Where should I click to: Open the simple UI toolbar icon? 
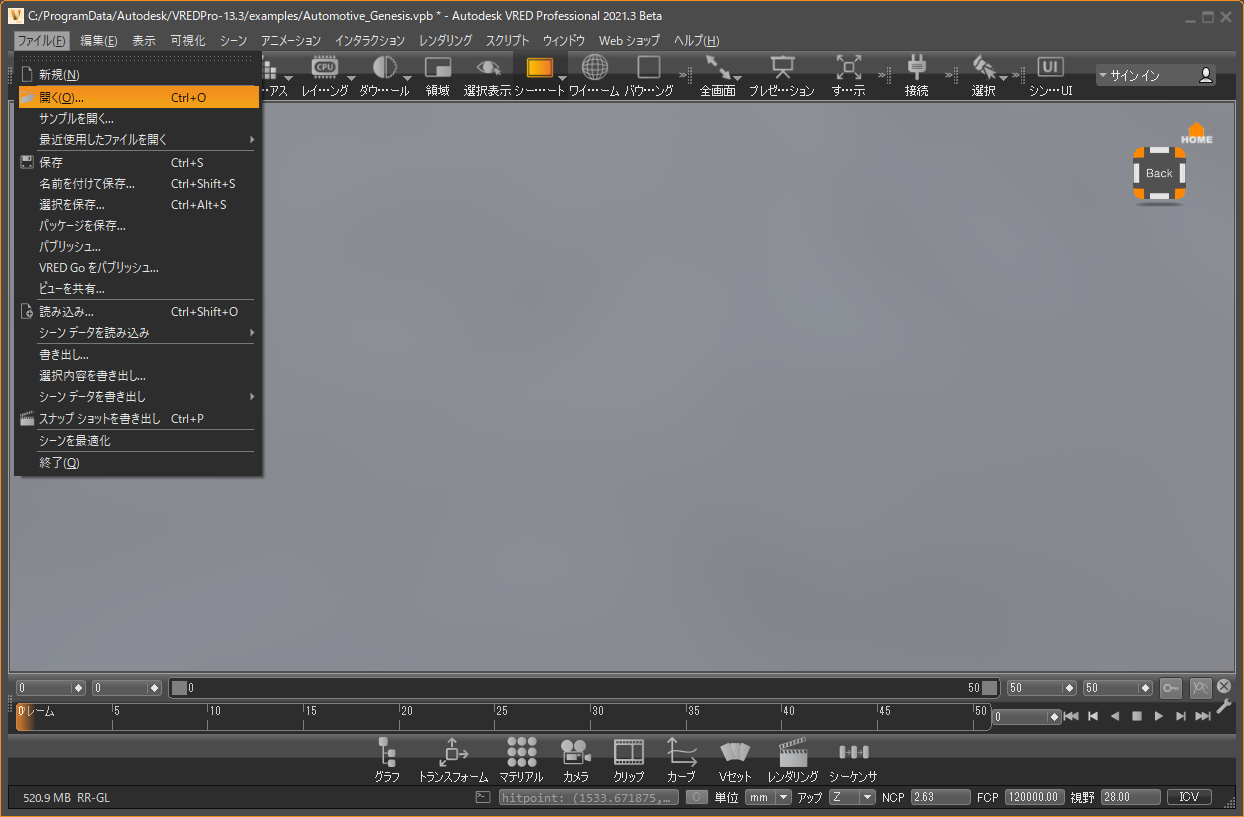[1050, 67]
